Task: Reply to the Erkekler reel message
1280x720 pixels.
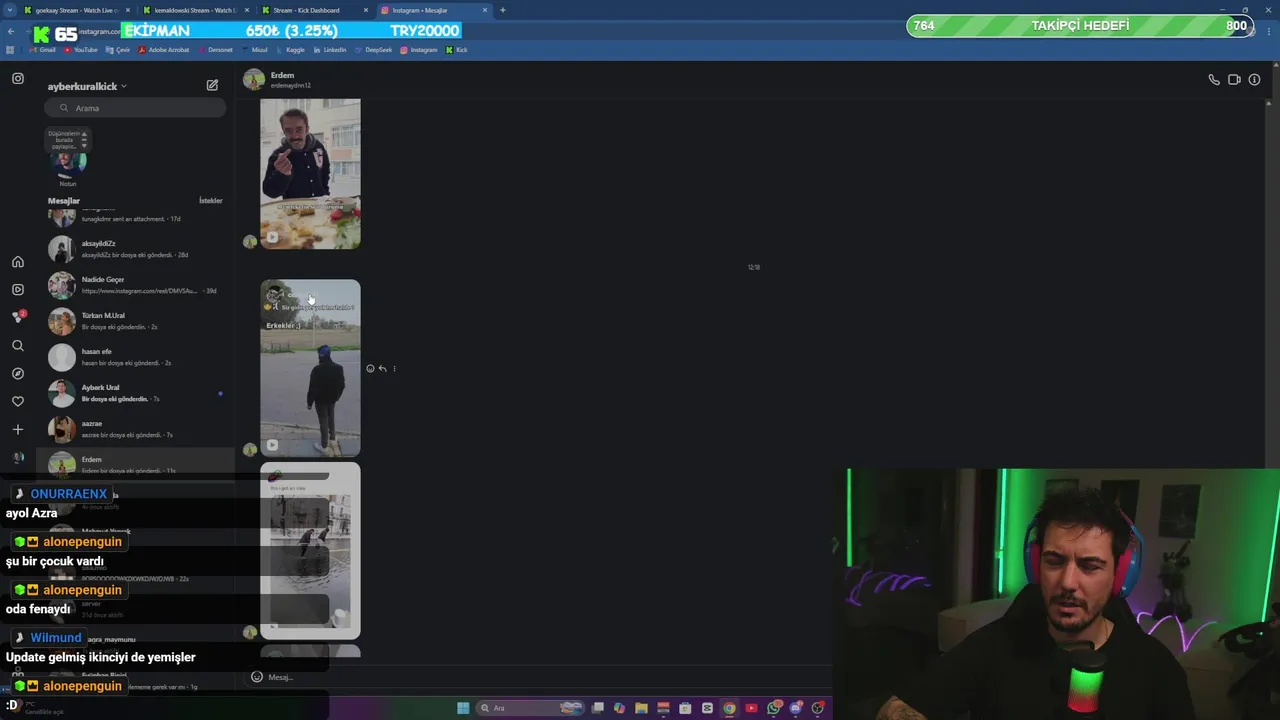Action: pos(382,369)
